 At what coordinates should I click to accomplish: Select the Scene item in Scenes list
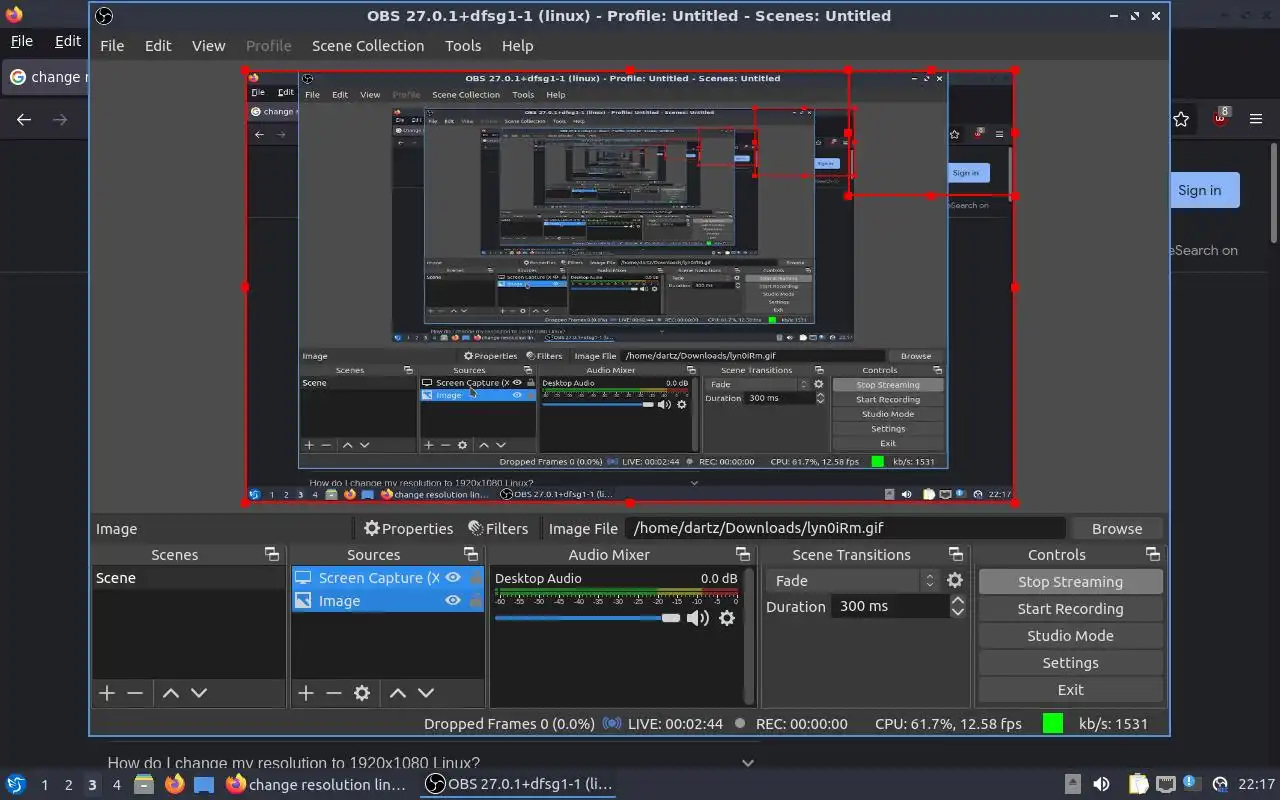(189, 577)
